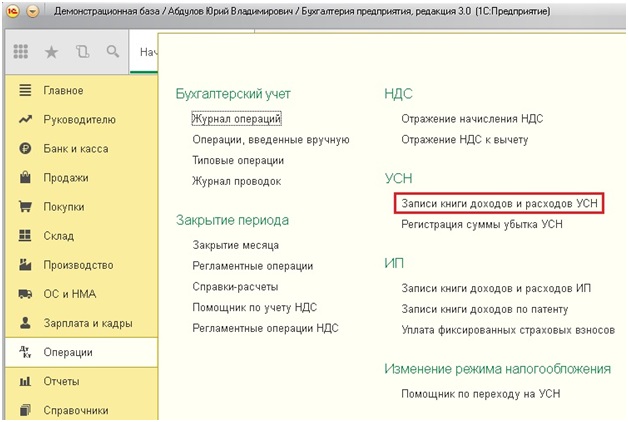Switch to the Начальная страница tab
This screenshot has height=422, width=628.
[x=148, y=52]
